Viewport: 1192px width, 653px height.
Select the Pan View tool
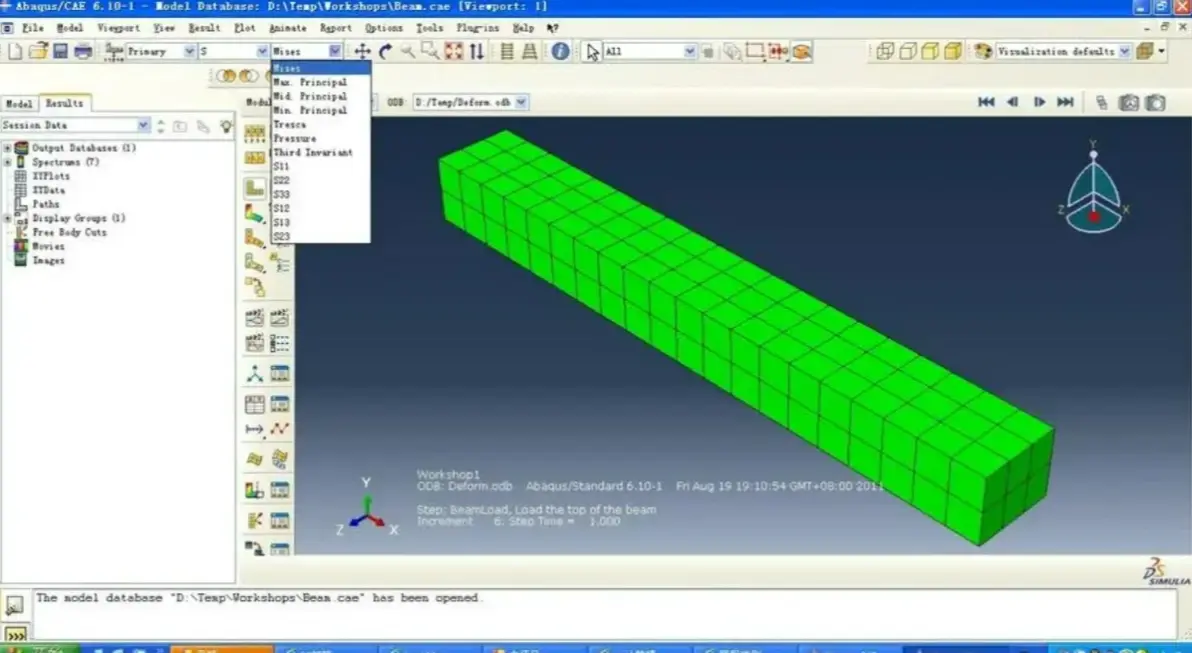(363, 51)
